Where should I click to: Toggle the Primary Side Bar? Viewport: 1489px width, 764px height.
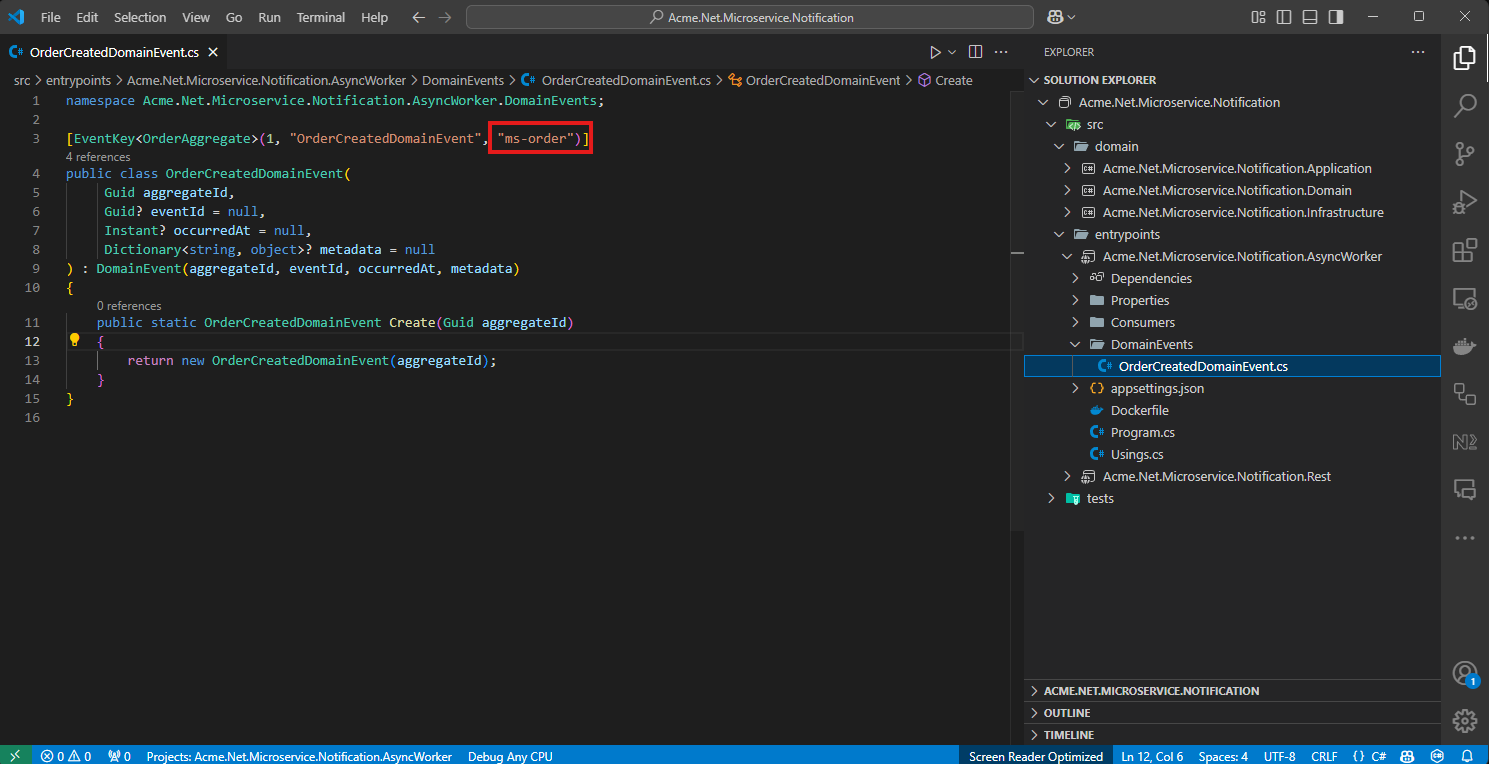pyautogui.click(x=1284, y=17)
